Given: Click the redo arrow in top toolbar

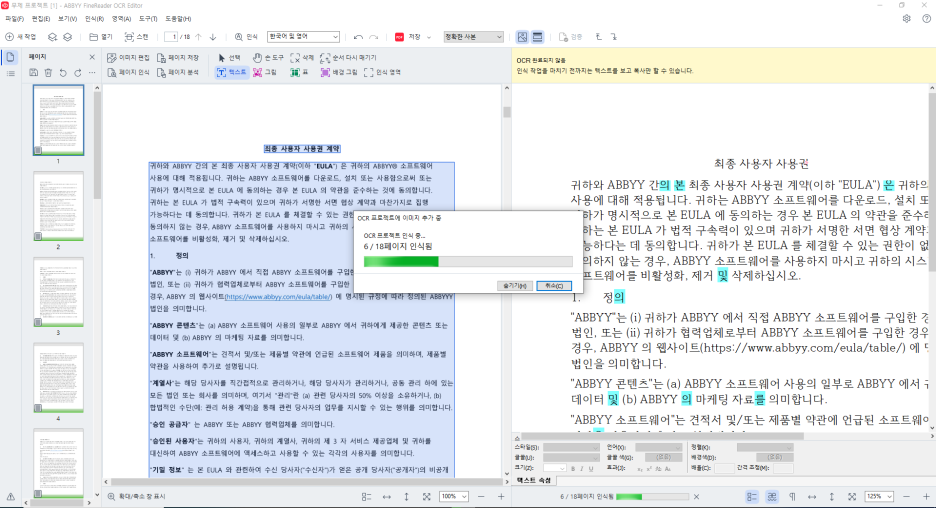Looking at the screenshot, I should (x=374, y=37).
